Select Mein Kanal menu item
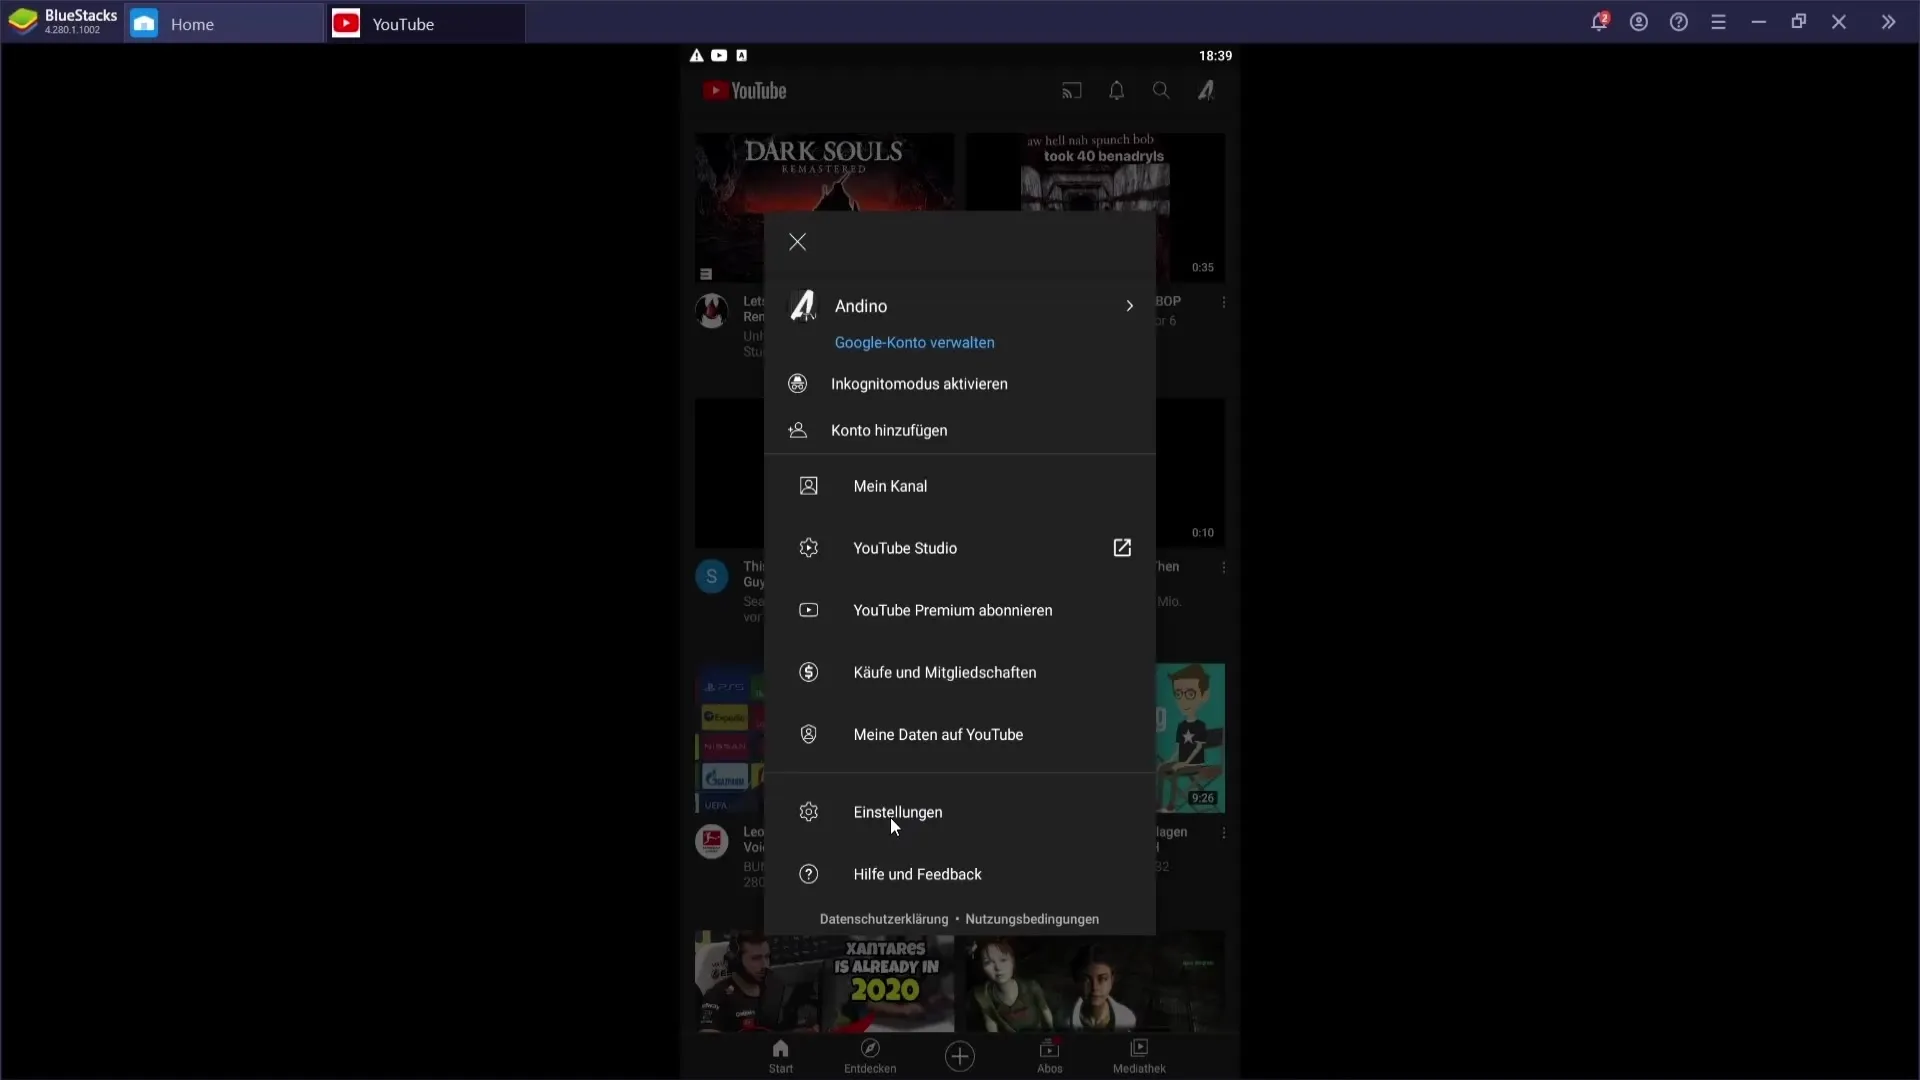This screenshot has width=1920, height=1080. [x=890, y=485]
